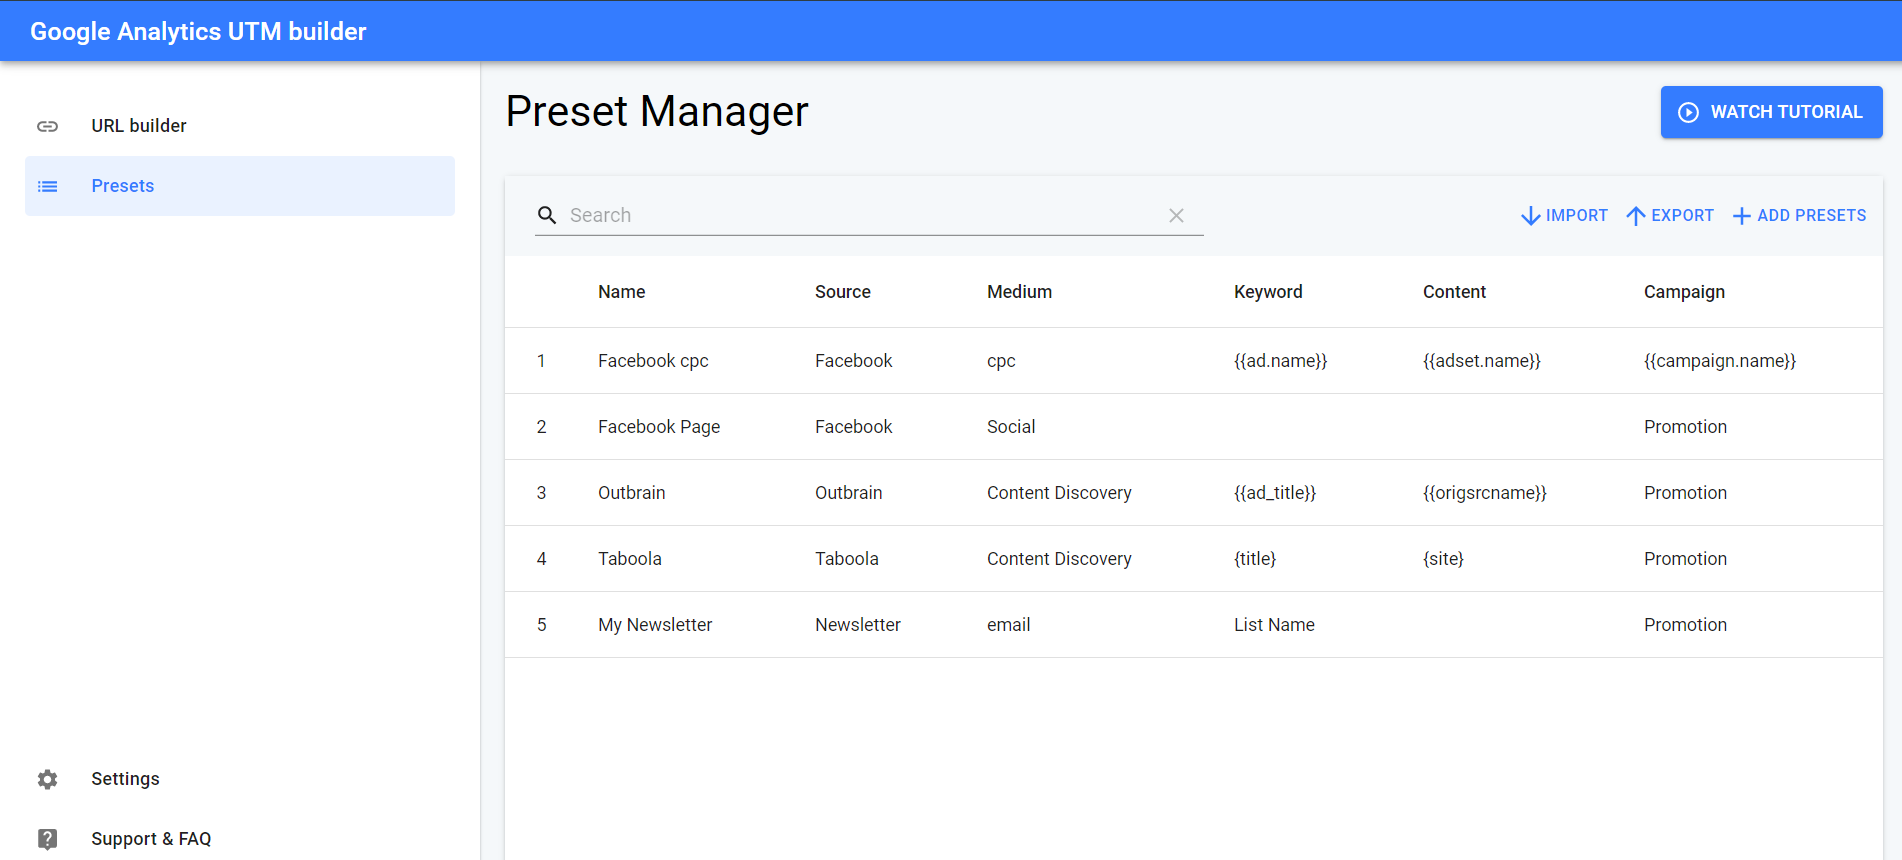Click the Settings gear icon
Screen dimensions: 1902x860
[47, 779]
